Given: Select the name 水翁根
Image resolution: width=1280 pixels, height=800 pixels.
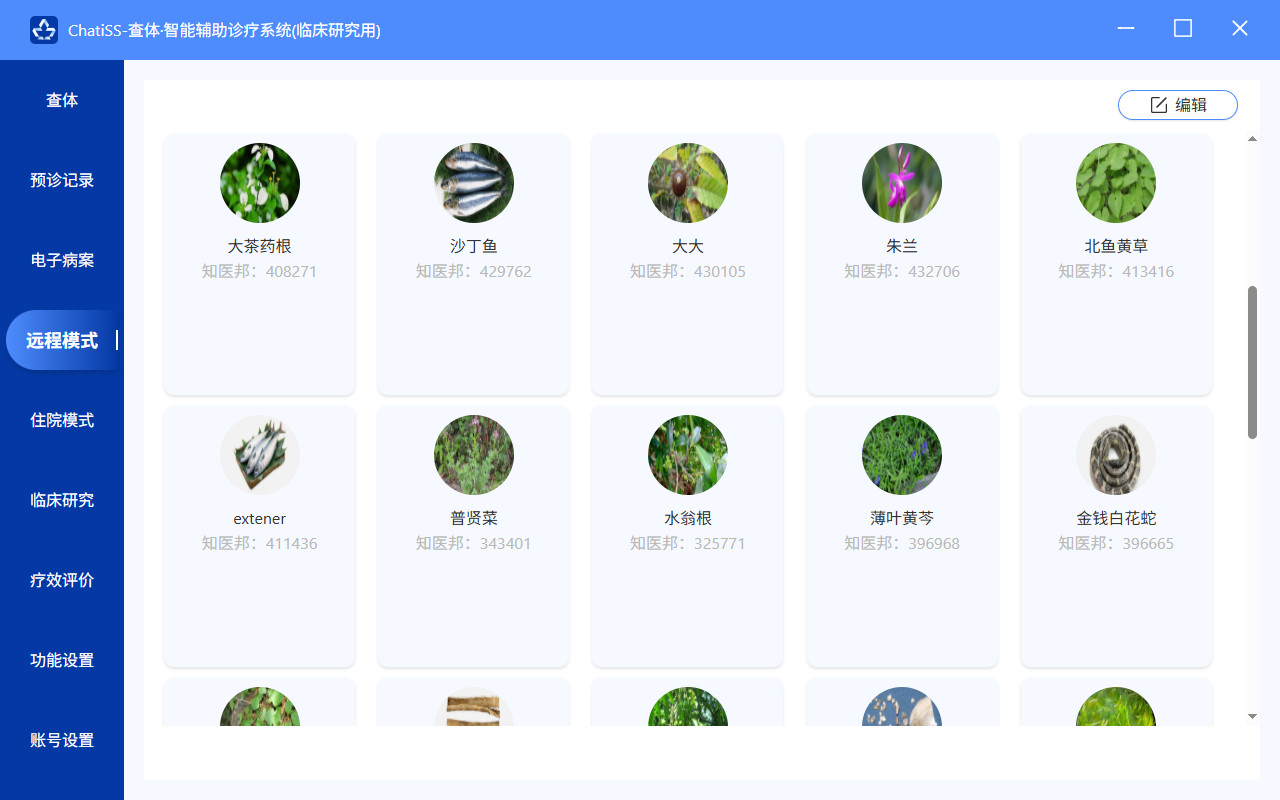Looking at the screenshot, I should [x=688, y=518].
